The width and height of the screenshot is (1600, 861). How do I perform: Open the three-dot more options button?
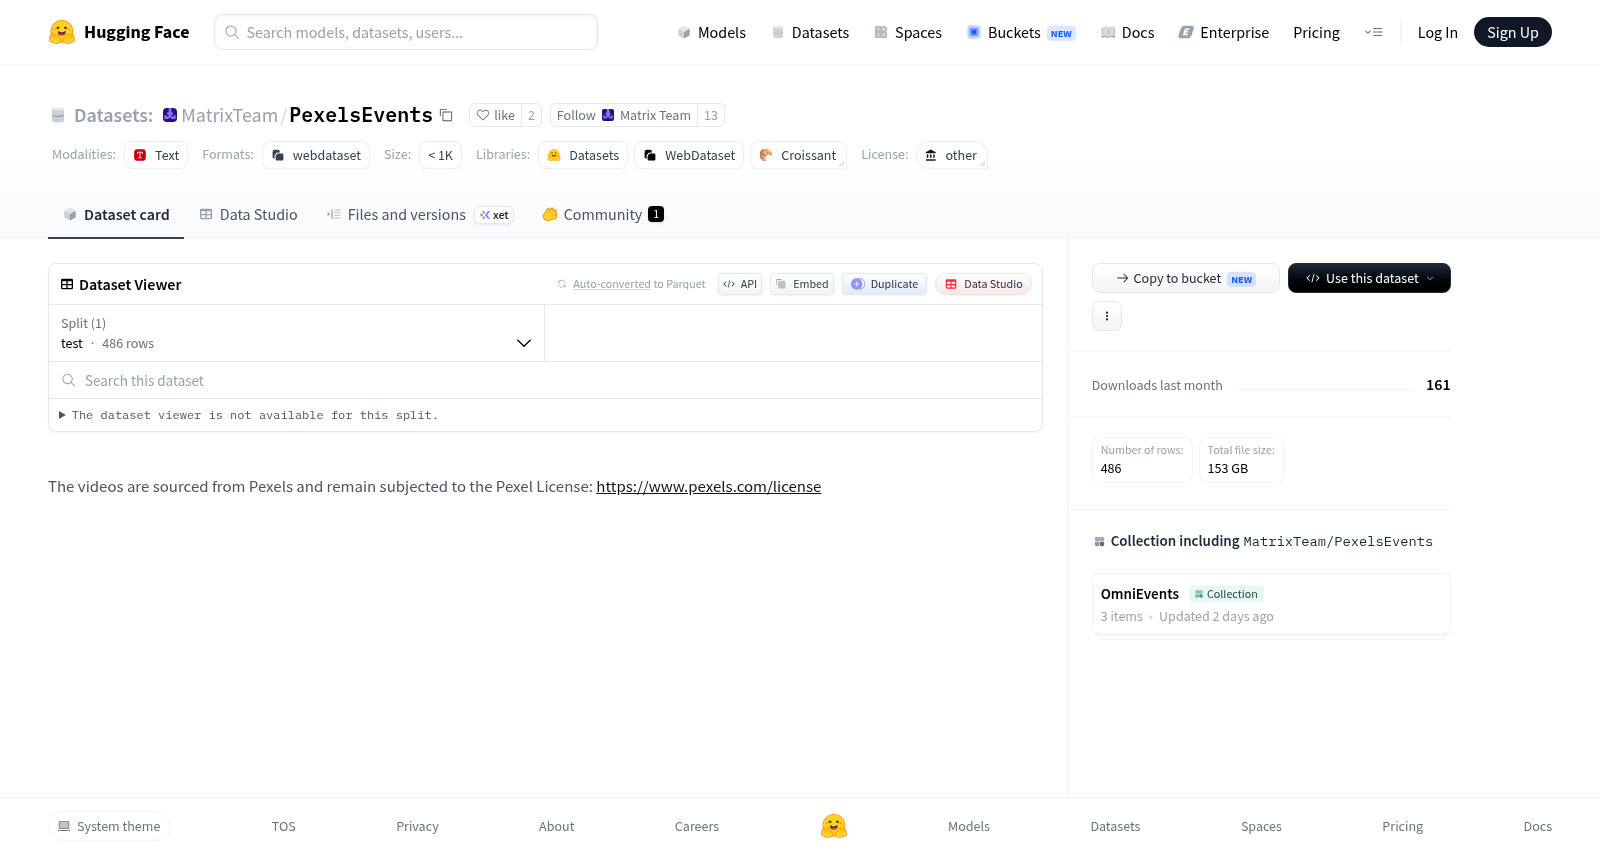(1107, 316)
